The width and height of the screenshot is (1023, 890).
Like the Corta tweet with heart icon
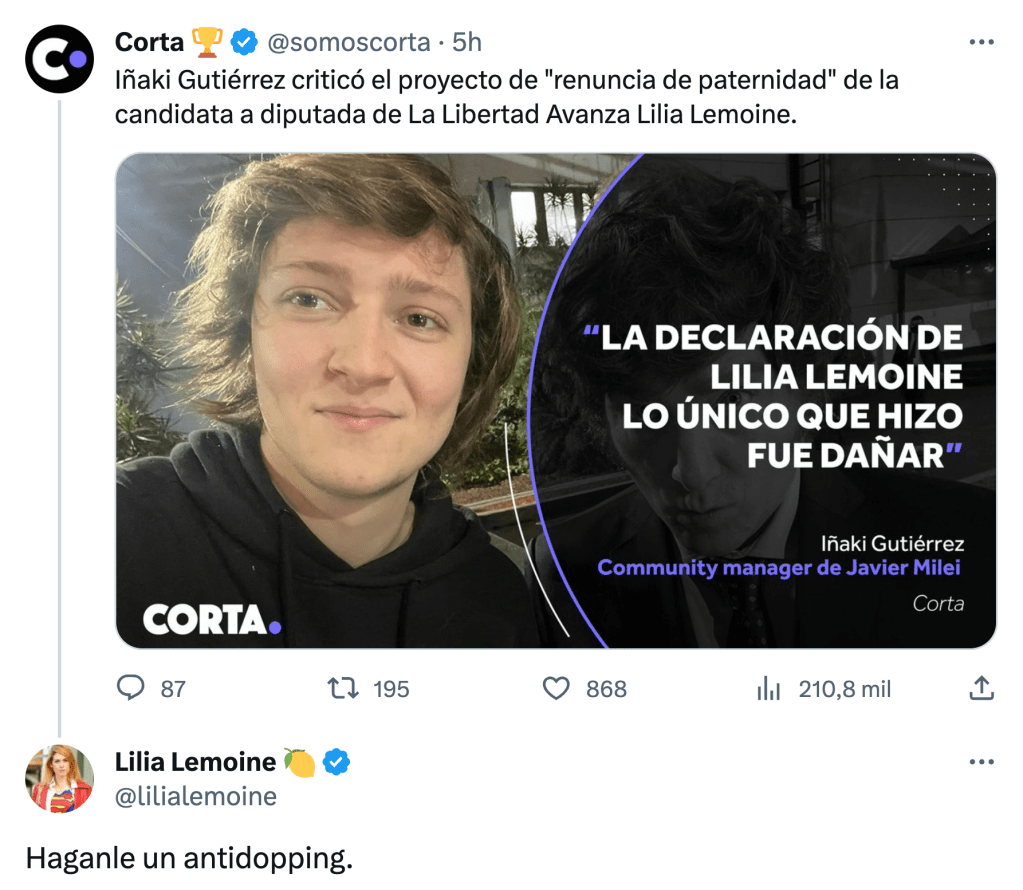coord(556,688)
